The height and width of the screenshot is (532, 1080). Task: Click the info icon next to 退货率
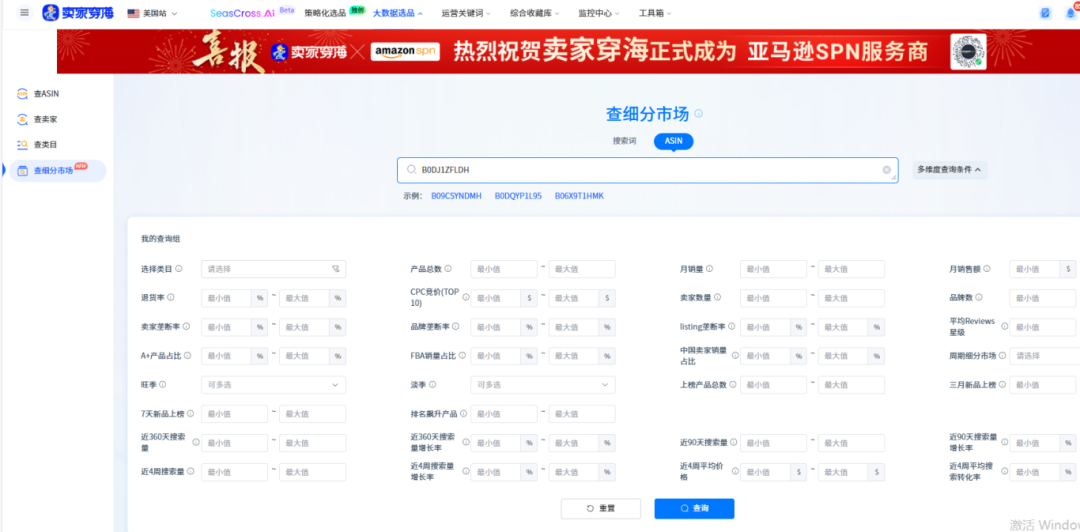click(172, 298)
